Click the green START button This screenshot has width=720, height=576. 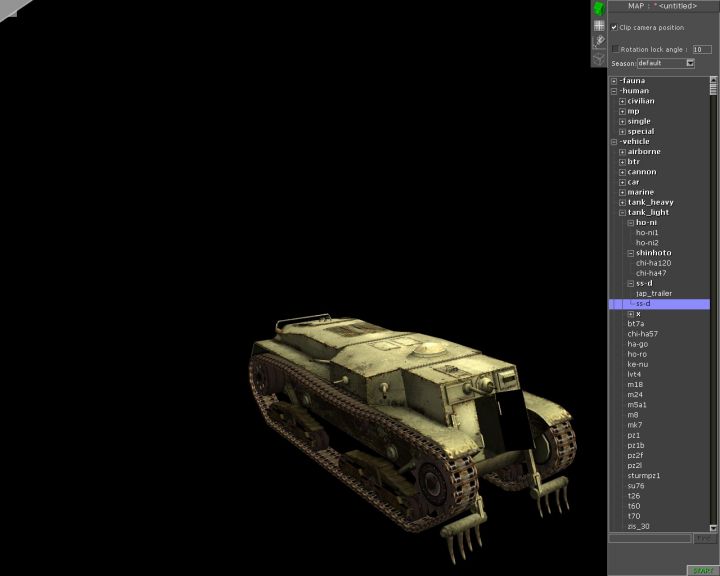(702, 570)
